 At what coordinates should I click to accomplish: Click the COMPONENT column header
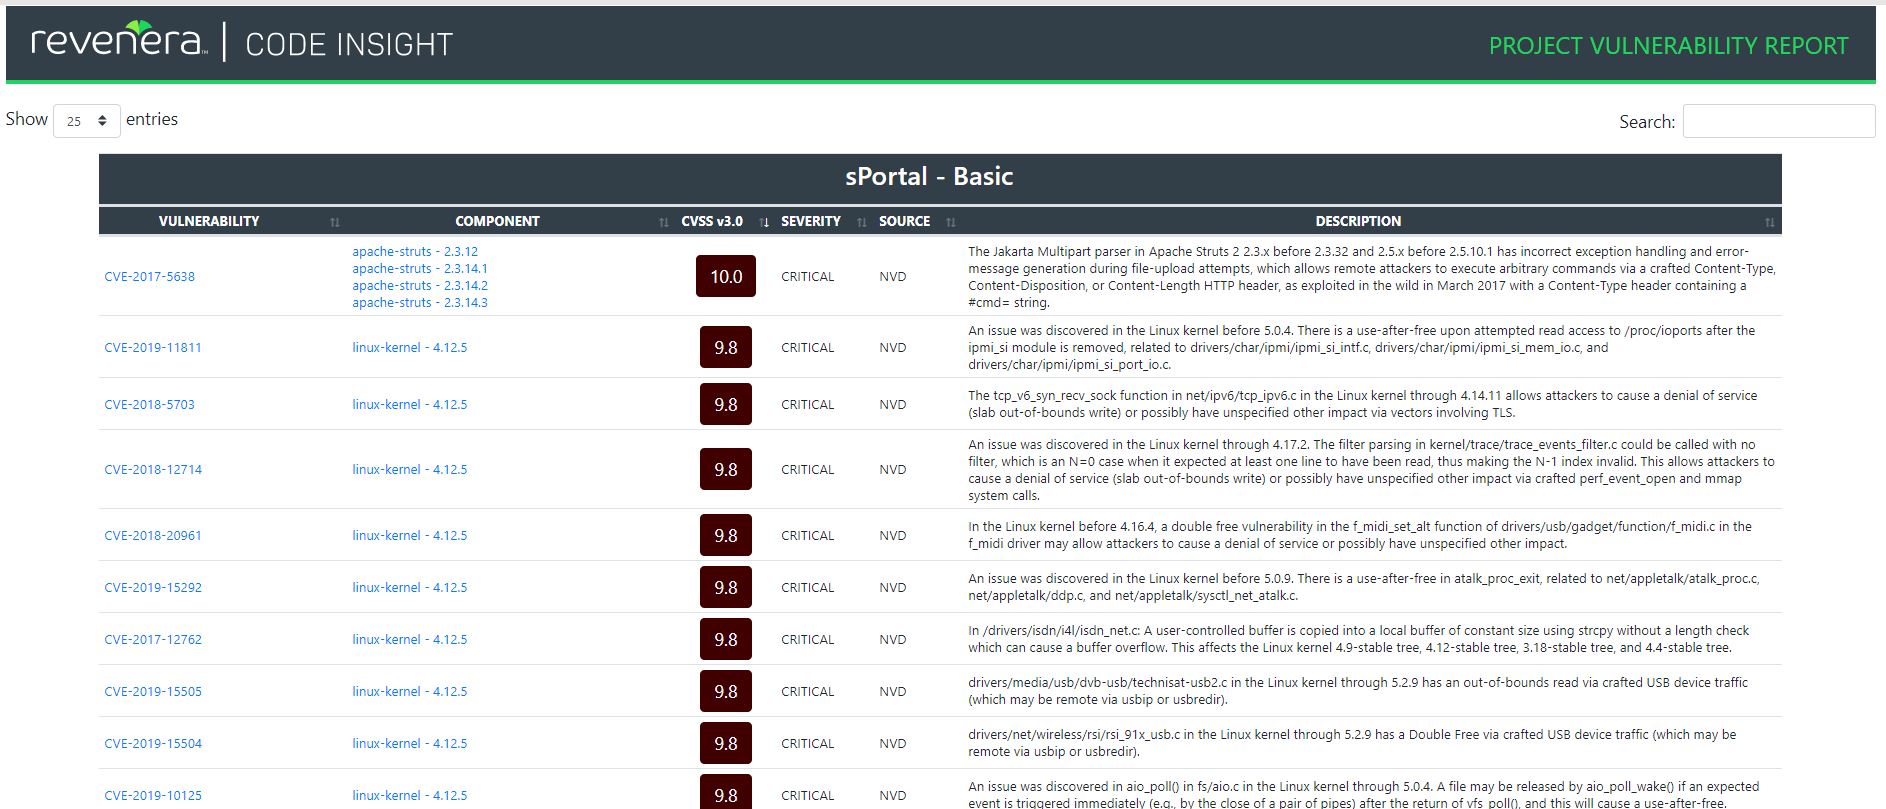pos(497,221)
